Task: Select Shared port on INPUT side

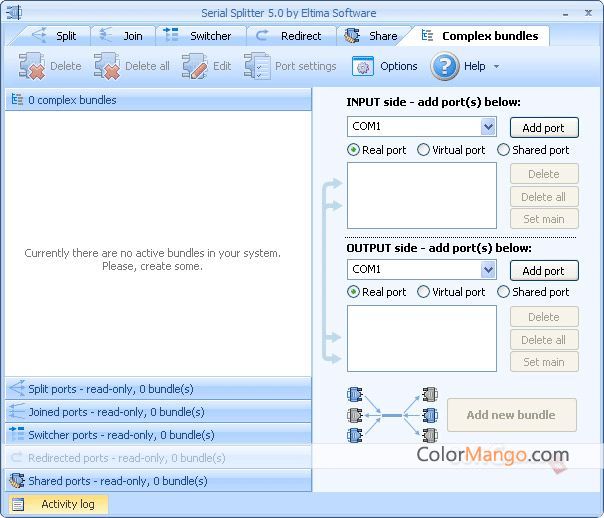Action: (x=503, y=150)
